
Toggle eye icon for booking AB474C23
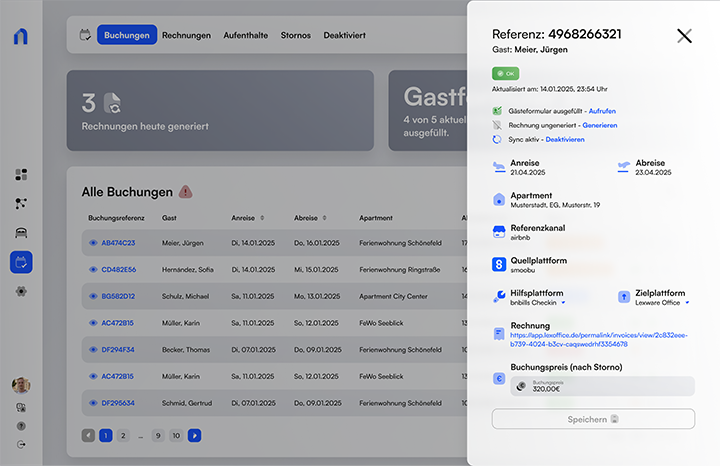click(x=92, y=243)
